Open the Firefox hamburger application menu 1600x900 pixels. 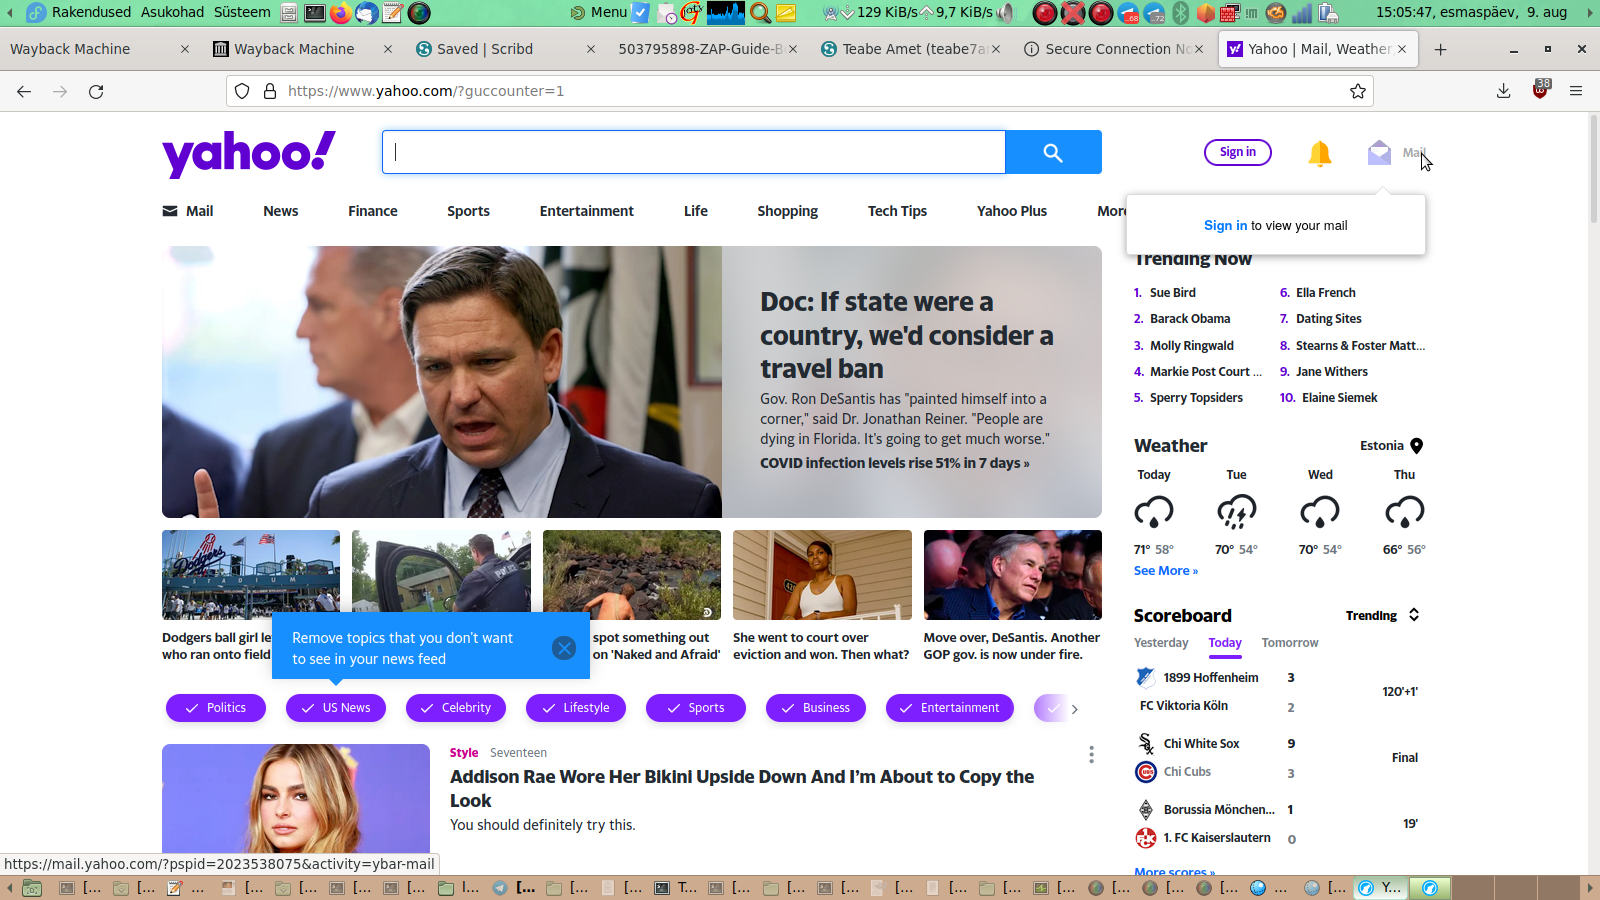tap(1576, 91)
